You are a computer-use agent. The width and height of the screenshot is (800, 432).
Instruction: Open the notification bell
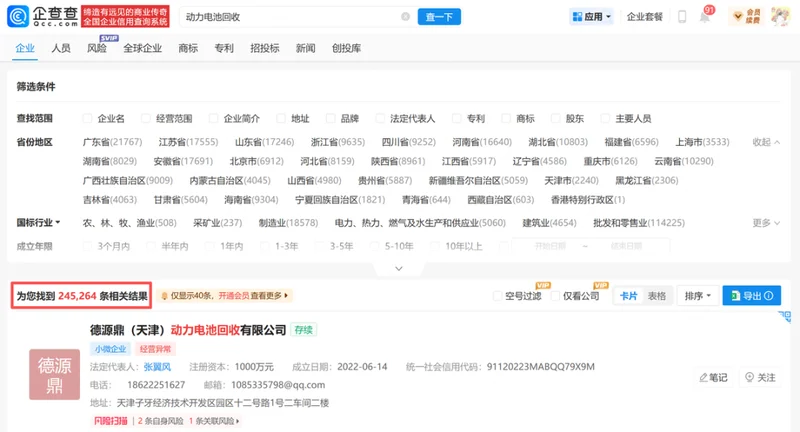coord(705,17)
